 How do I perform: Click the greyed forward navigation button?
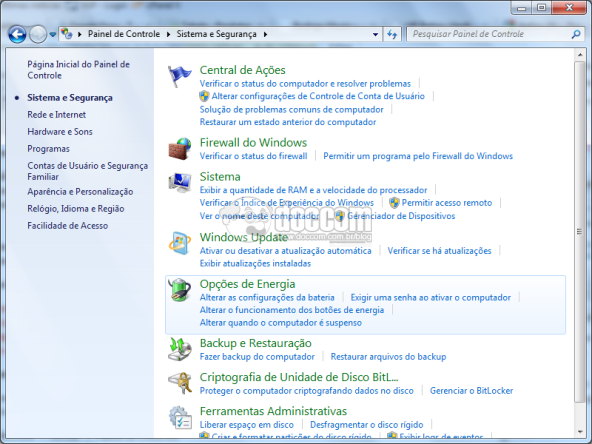38,34
